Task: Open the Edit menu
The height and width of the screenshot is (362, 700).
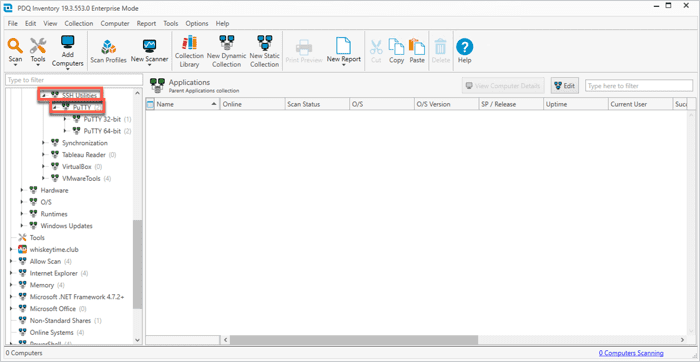Action: click(x=30, y=24)
